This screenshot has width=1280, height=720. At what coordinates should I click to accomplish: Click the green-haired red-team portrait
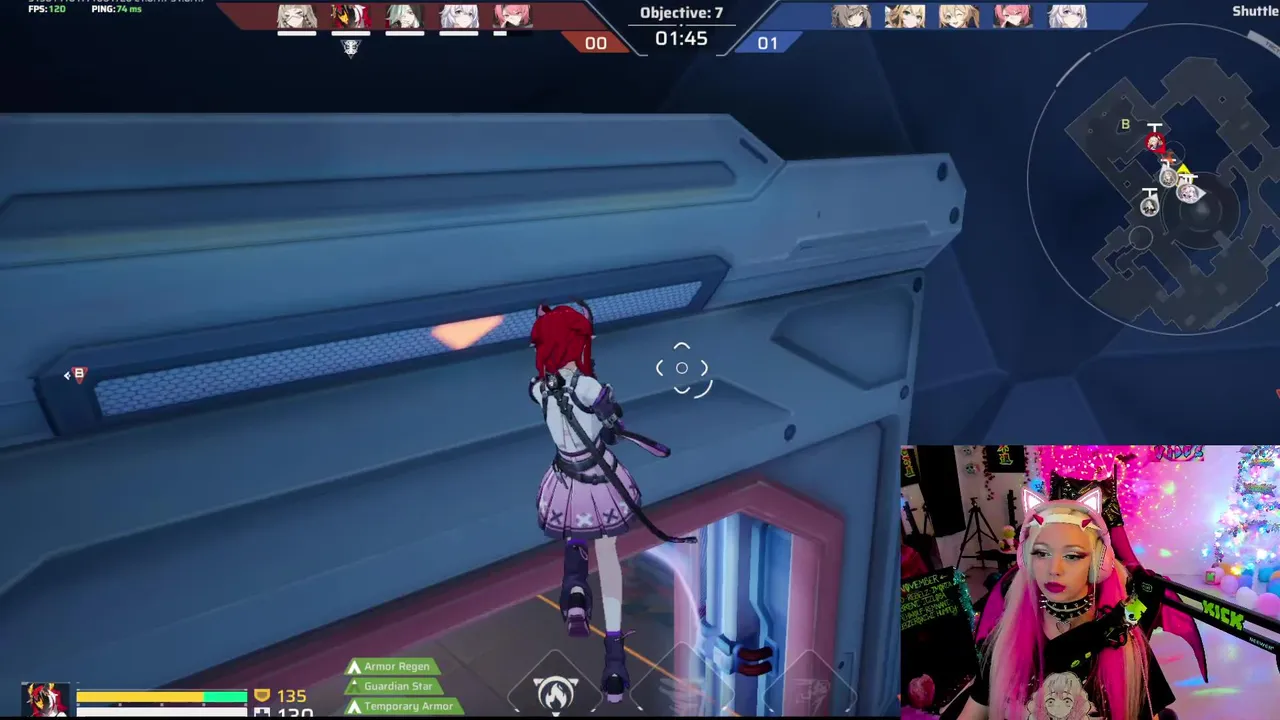405,16
